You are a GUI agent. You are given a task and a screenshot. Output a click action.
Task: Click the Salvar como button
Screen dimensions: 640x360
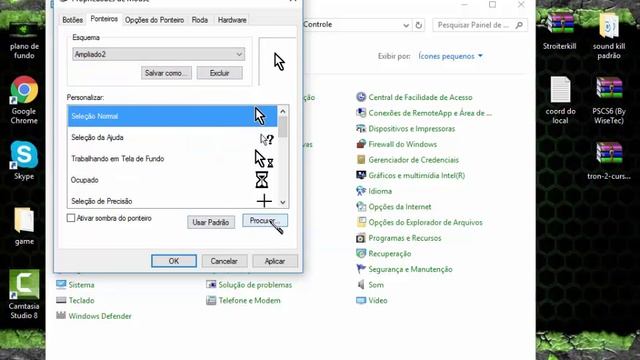[166, 73]
